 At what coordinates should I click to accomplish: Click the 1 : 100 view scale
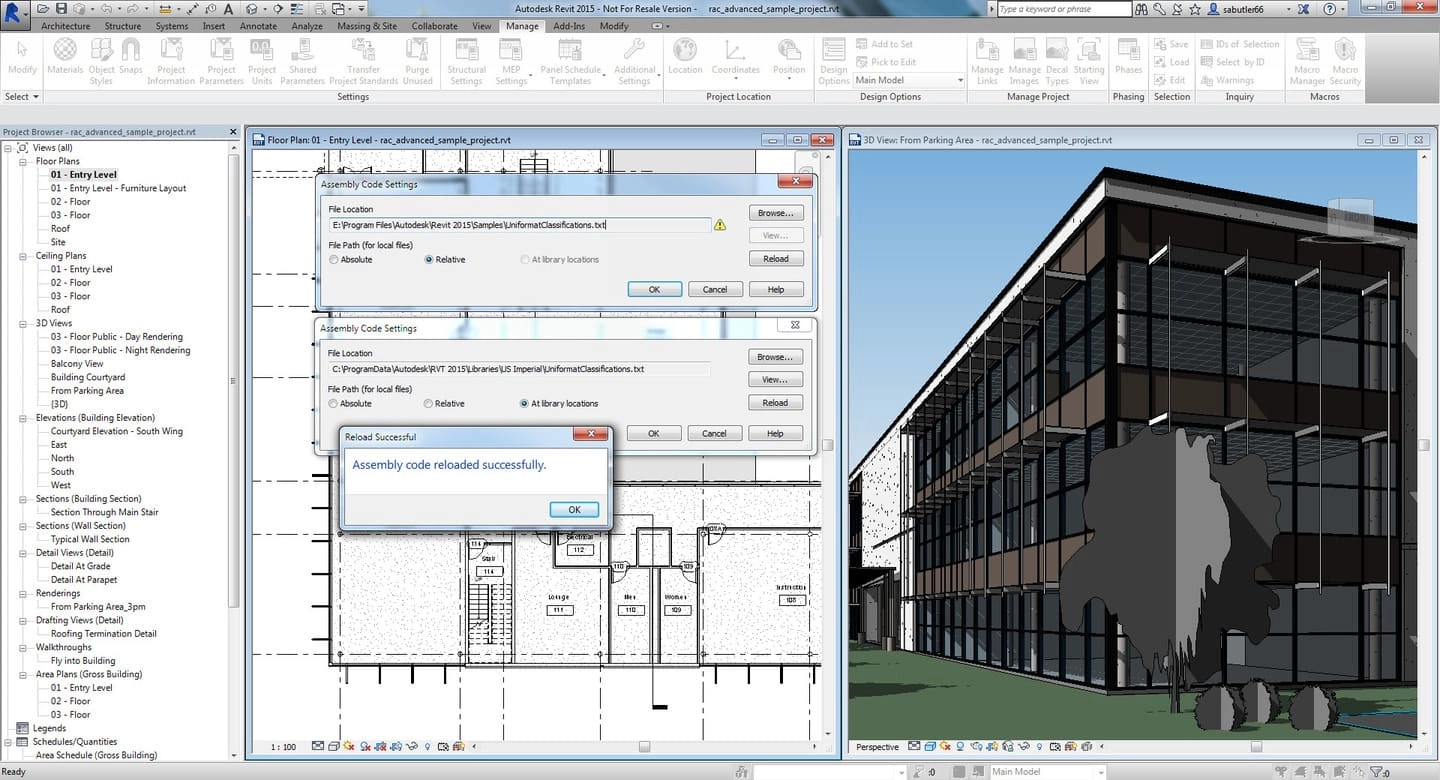(284, 747)
